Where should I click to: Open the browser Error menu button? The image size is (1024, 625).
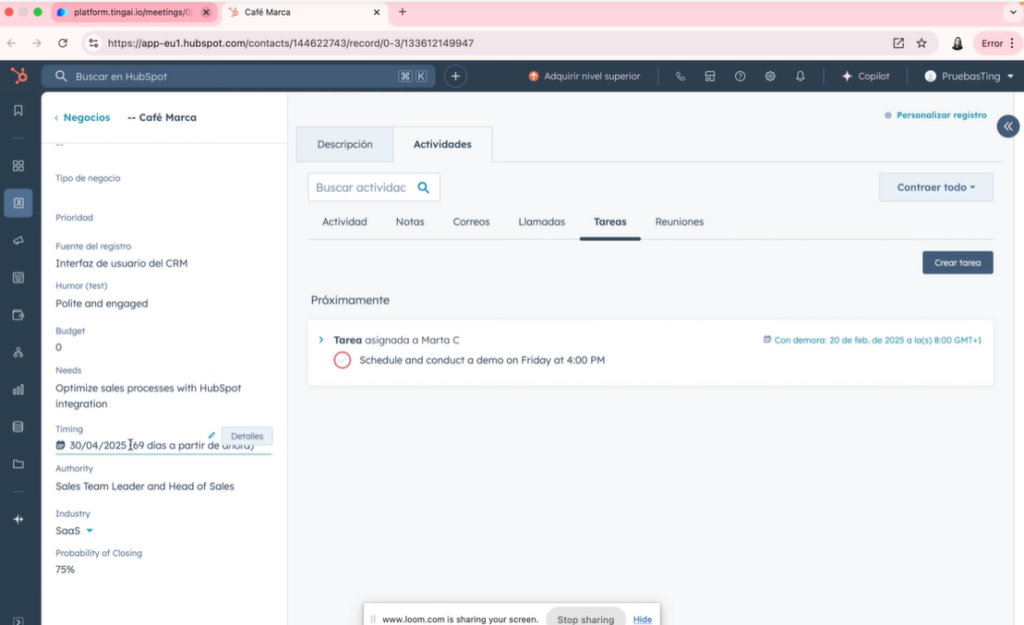coord(997,43)
